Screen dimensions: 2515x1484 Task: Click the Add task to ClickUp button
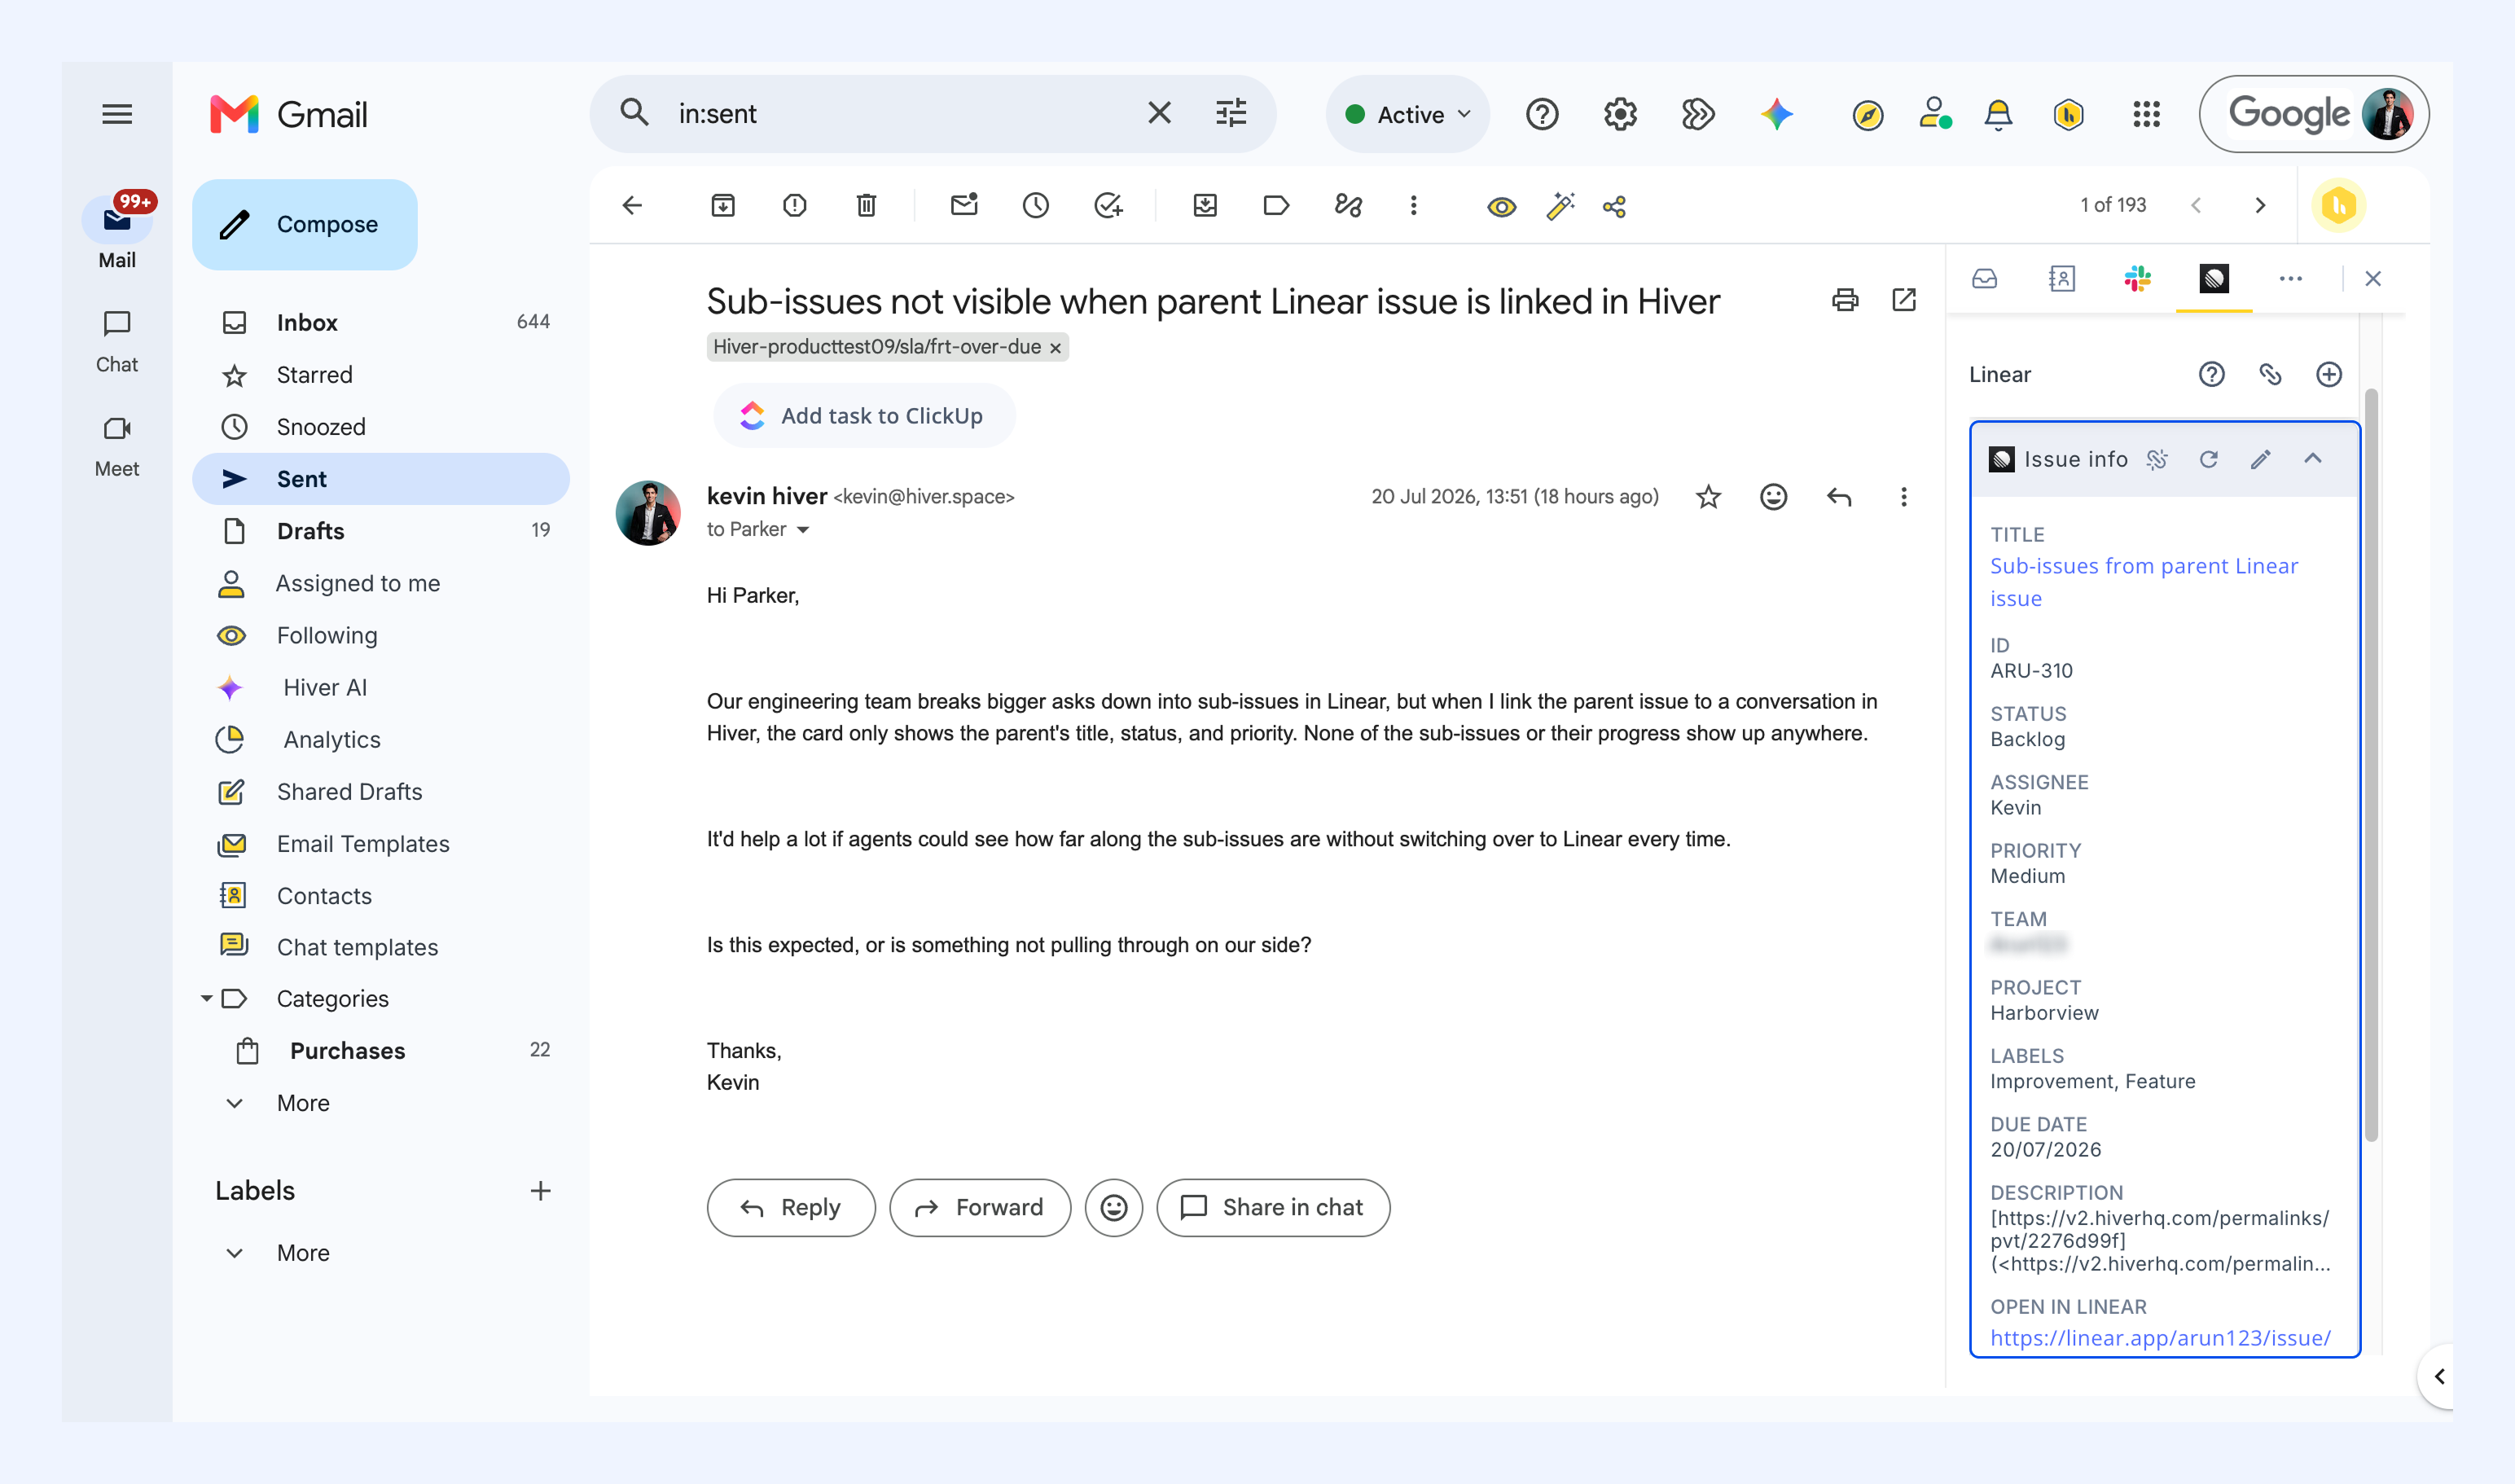(x=864, y=416)
